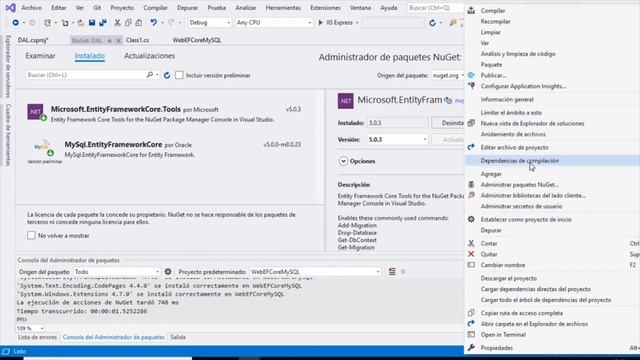Click the green IIS Express run icon
The image size is (640, 360).
click(320, 23)
